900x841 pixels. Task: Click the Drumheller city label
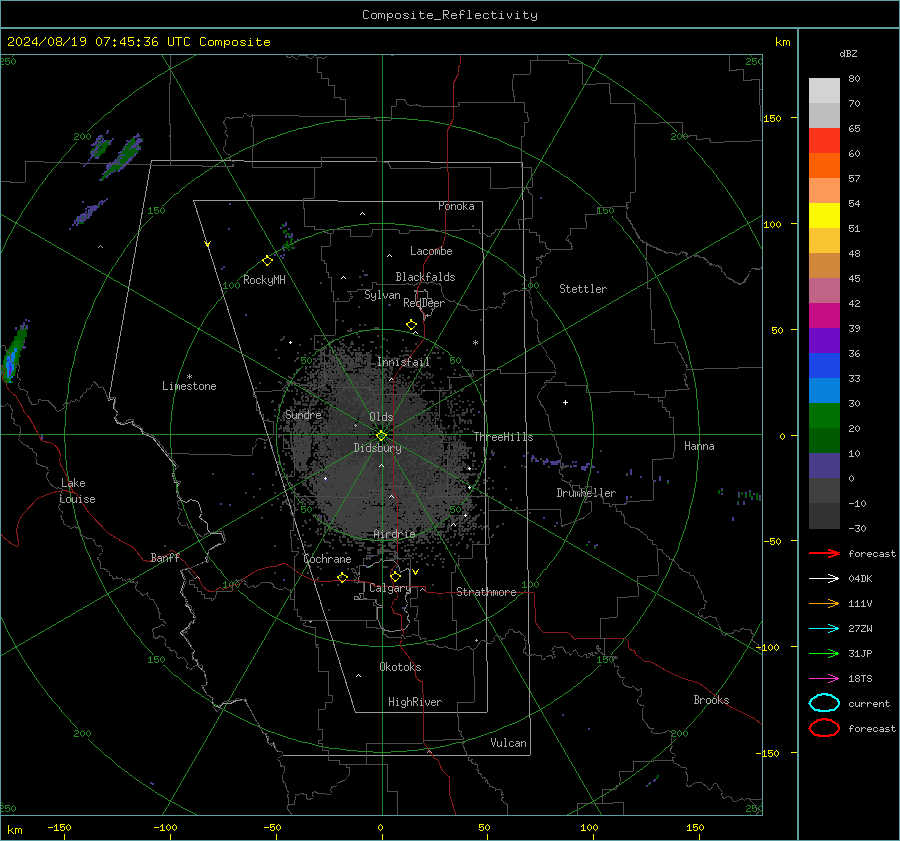[586, 493]
